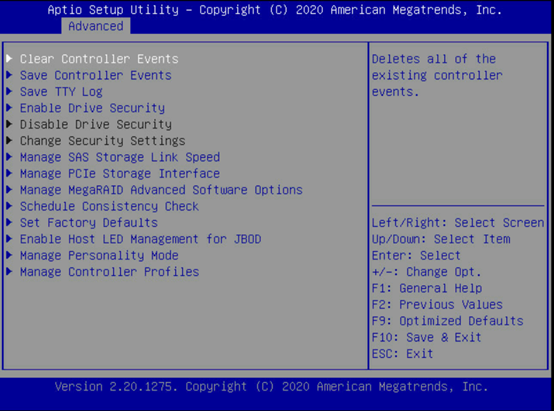Click the F10: Save & Exit hint
554x411 pixels.
coord(426,337)
